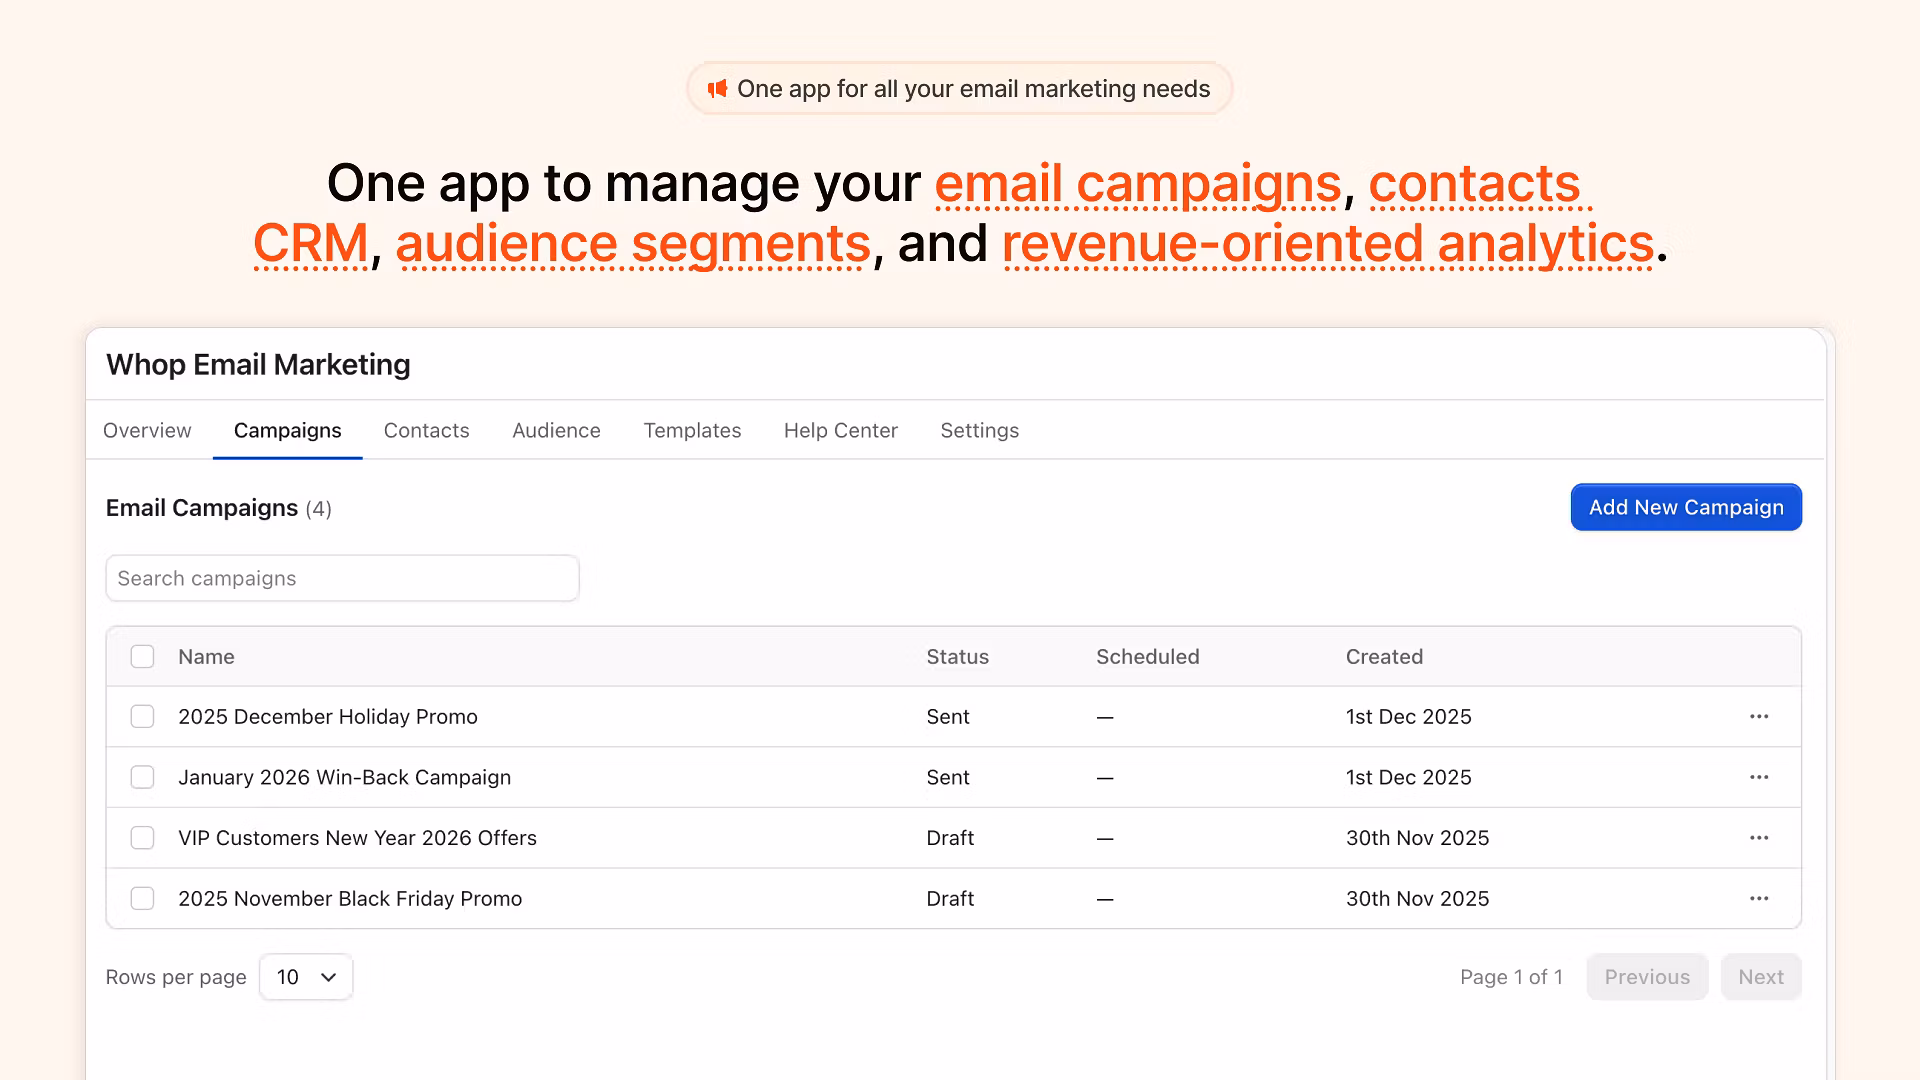This screenshot has height=1080, width=1920.
Task: Open three-dot menu for January 2026 Win-Back Campaign
Action: tap(1759, 777)
